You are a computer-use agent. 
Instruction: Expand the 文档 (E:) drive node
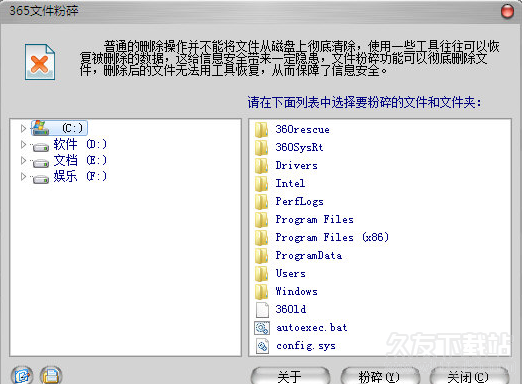coord(23,160)
